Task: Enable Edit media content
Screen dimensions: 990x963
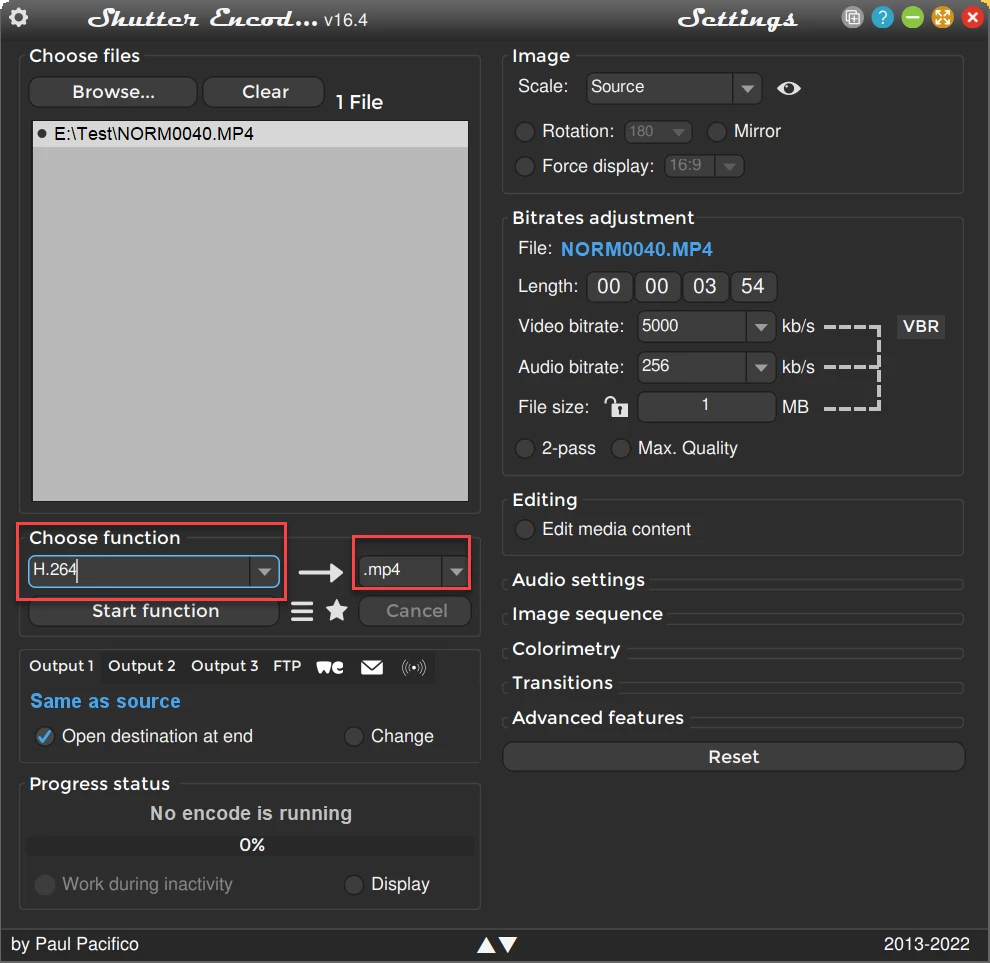Action: (x=525, y=529)
